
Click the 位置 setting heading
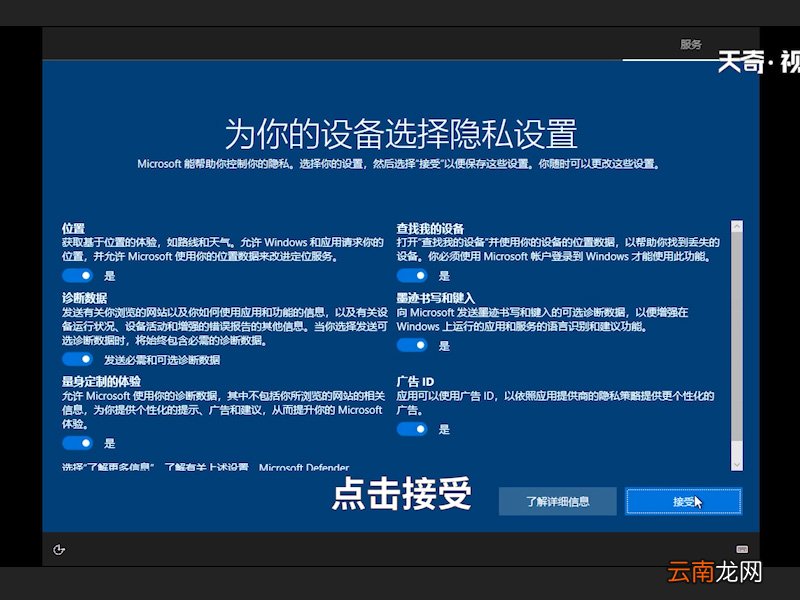[x=73, y=229]
